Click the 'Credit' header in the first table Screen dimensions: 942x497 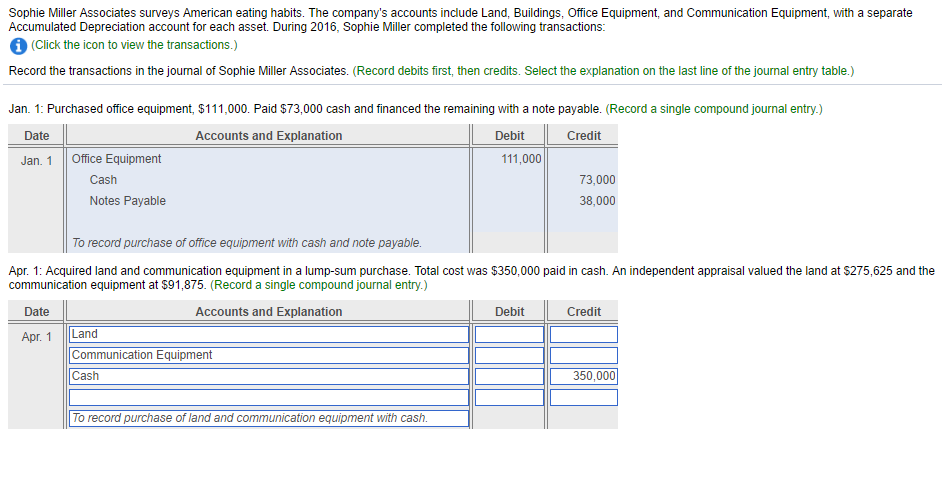pos(584,136)
